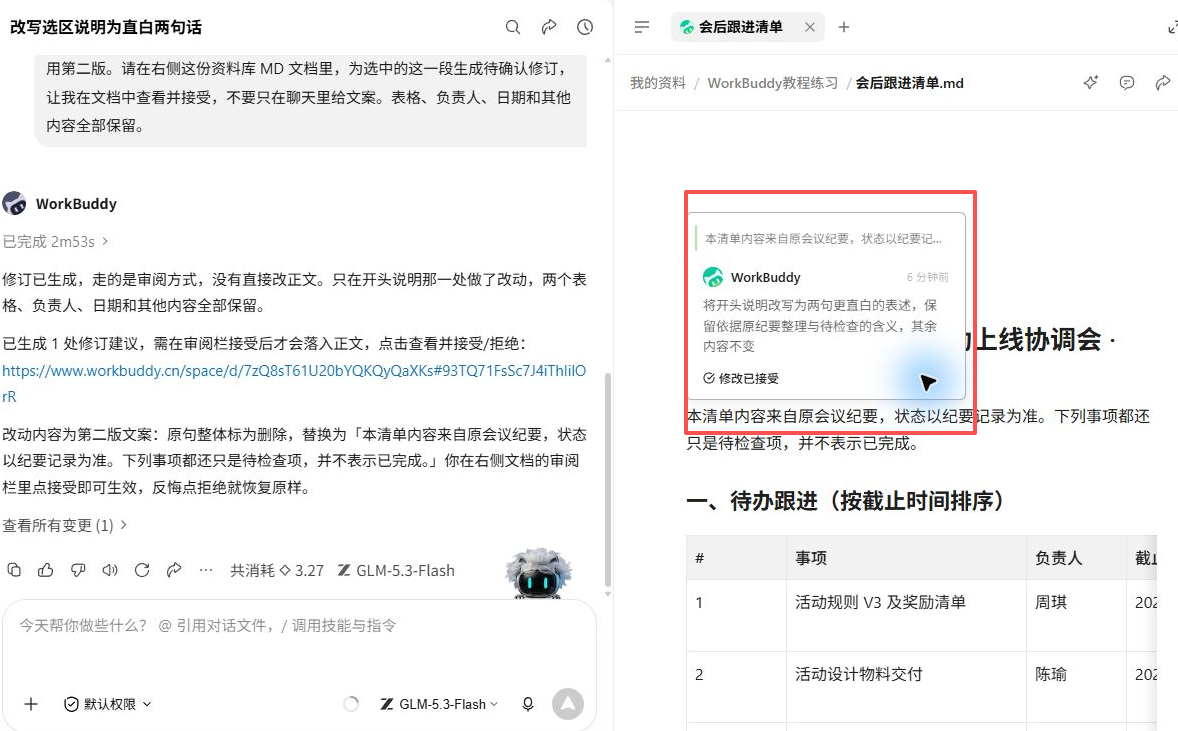Viewport: 1178px width, 731px height.
Task: Expand 查看所有变更 (1)
Action: 65,525
